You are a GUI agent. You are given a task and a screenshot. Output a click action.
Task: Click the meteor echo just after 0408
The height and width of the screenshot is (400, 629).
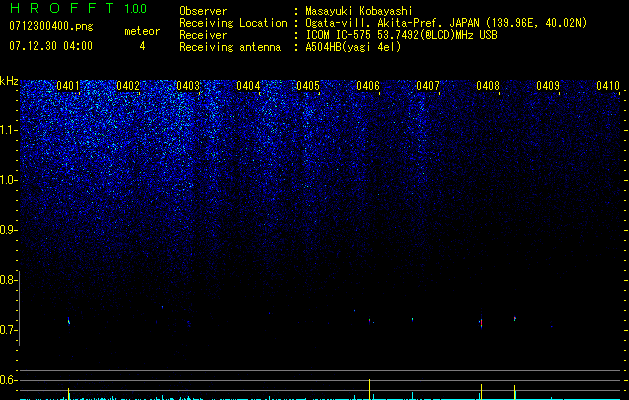coord(481,322)
